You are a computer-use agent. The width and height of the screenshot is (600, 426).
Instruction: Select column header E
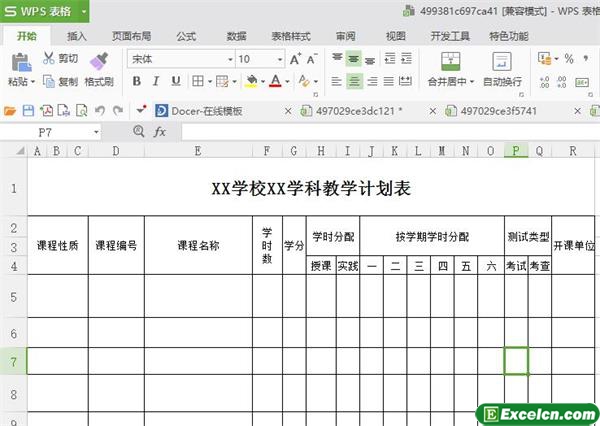pos(198,151)
